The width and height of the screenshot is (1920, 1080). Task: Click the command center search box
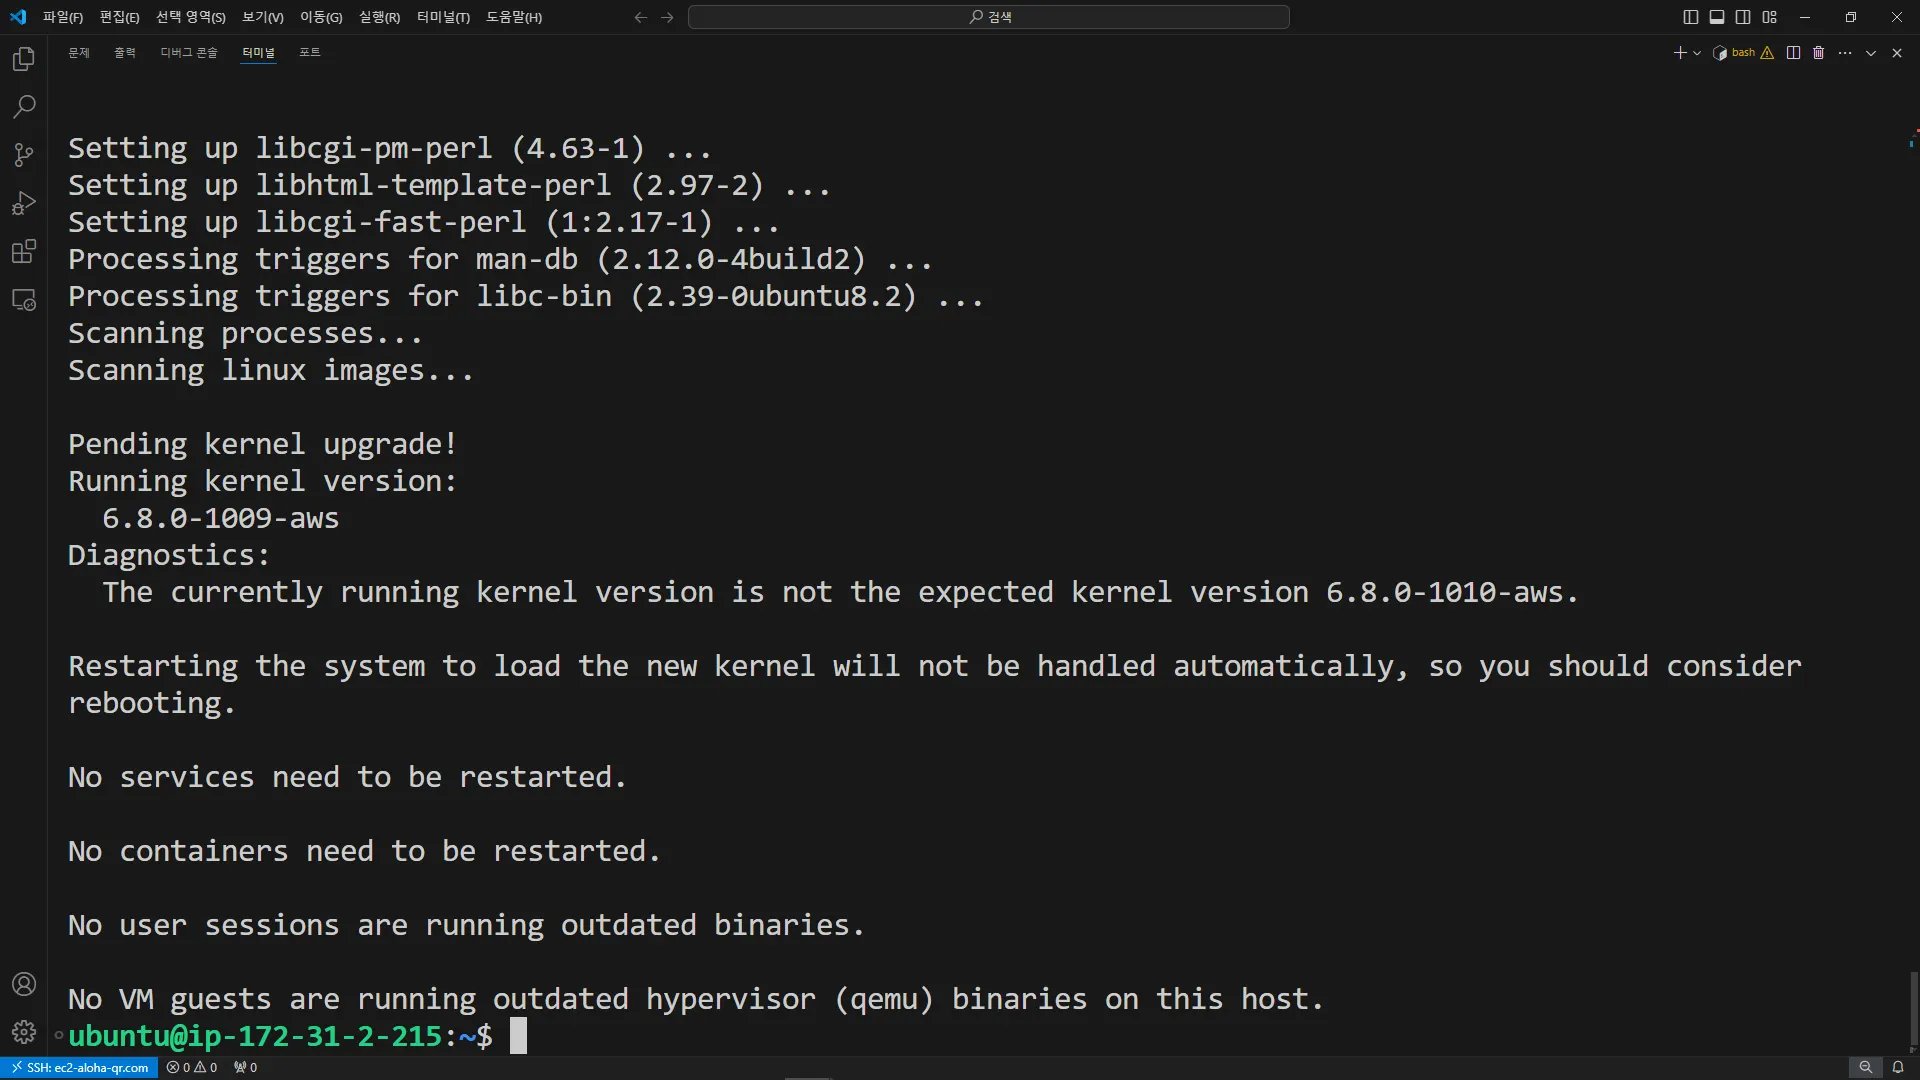[988, 17]
